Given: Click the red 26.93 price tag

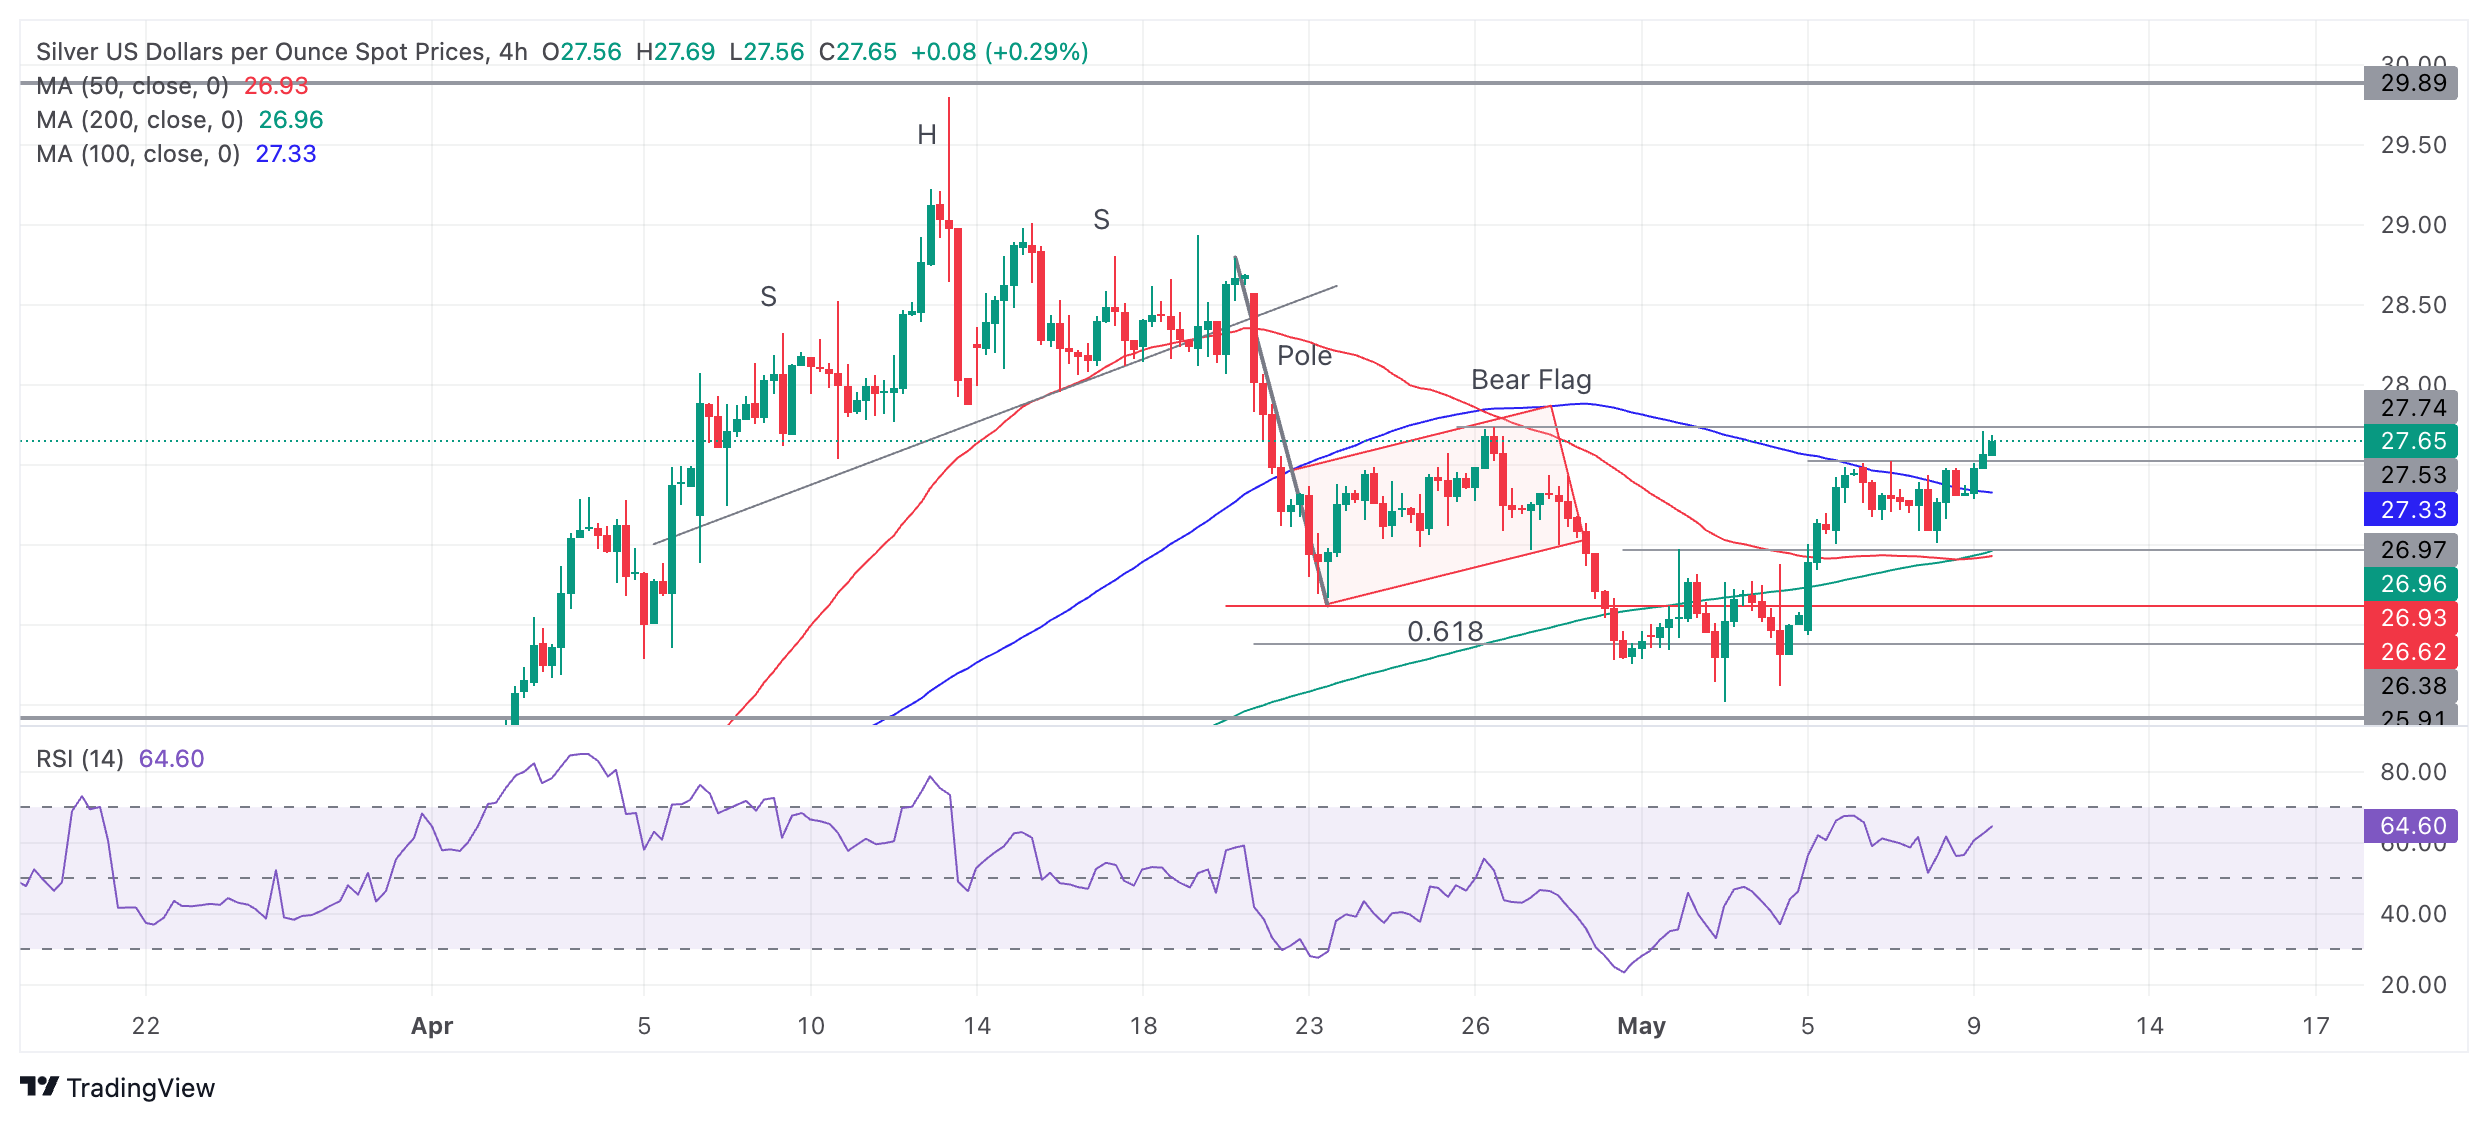Looking at the screenshot, I should [2412, 618].
